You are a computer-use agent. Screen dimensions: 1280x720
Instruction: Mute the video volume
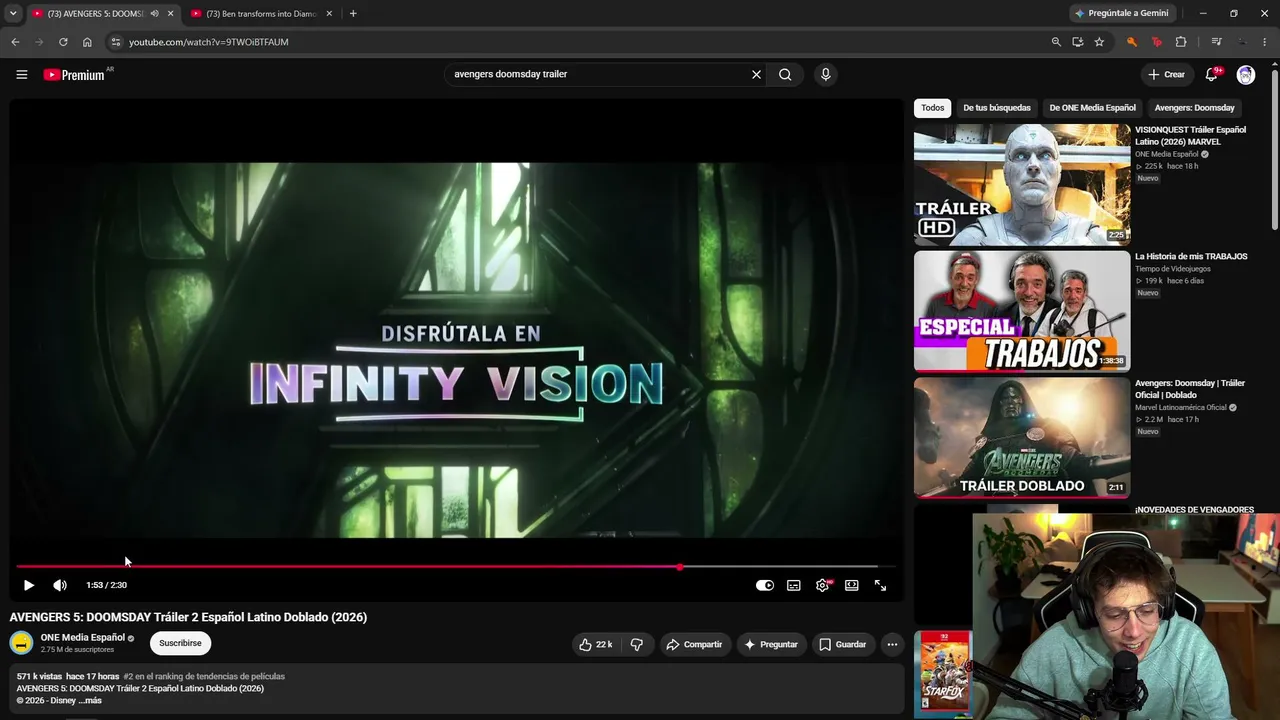[x=60, y=585]
